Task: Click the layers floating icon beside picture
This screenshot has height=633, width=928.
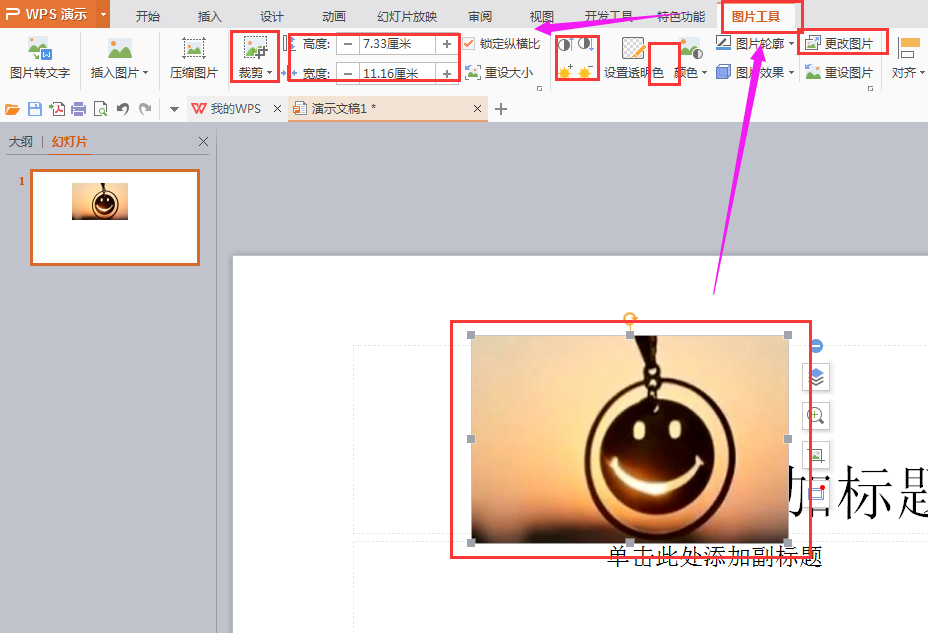Action: (816, 377)
